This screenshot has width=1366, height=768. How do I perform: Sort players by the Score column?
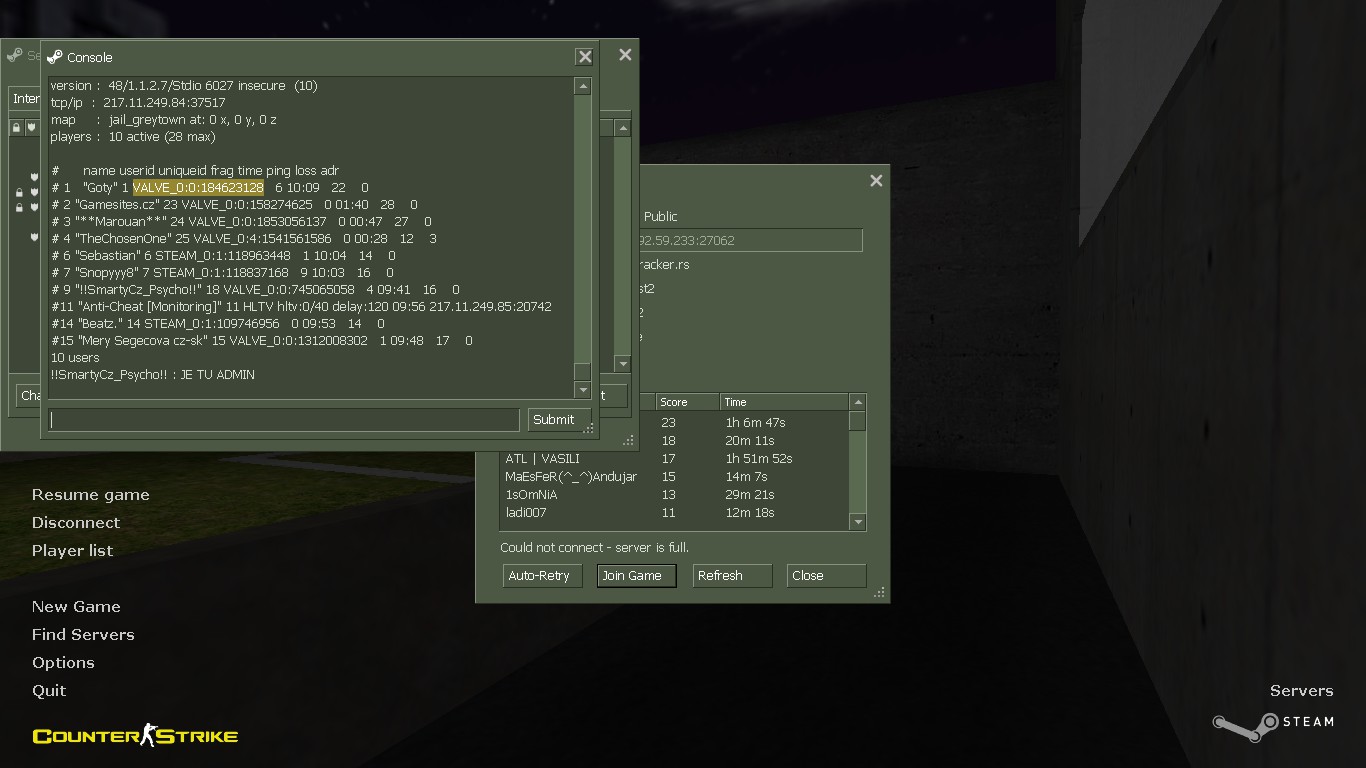687,402
